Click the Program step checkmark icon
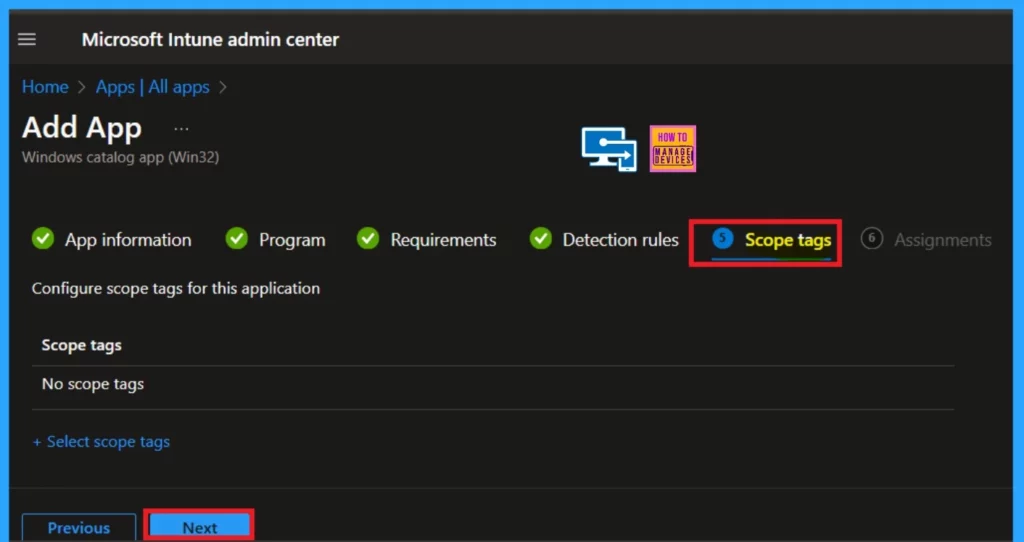The width and height of the screenshot is (1024, 542). [236, 239]
